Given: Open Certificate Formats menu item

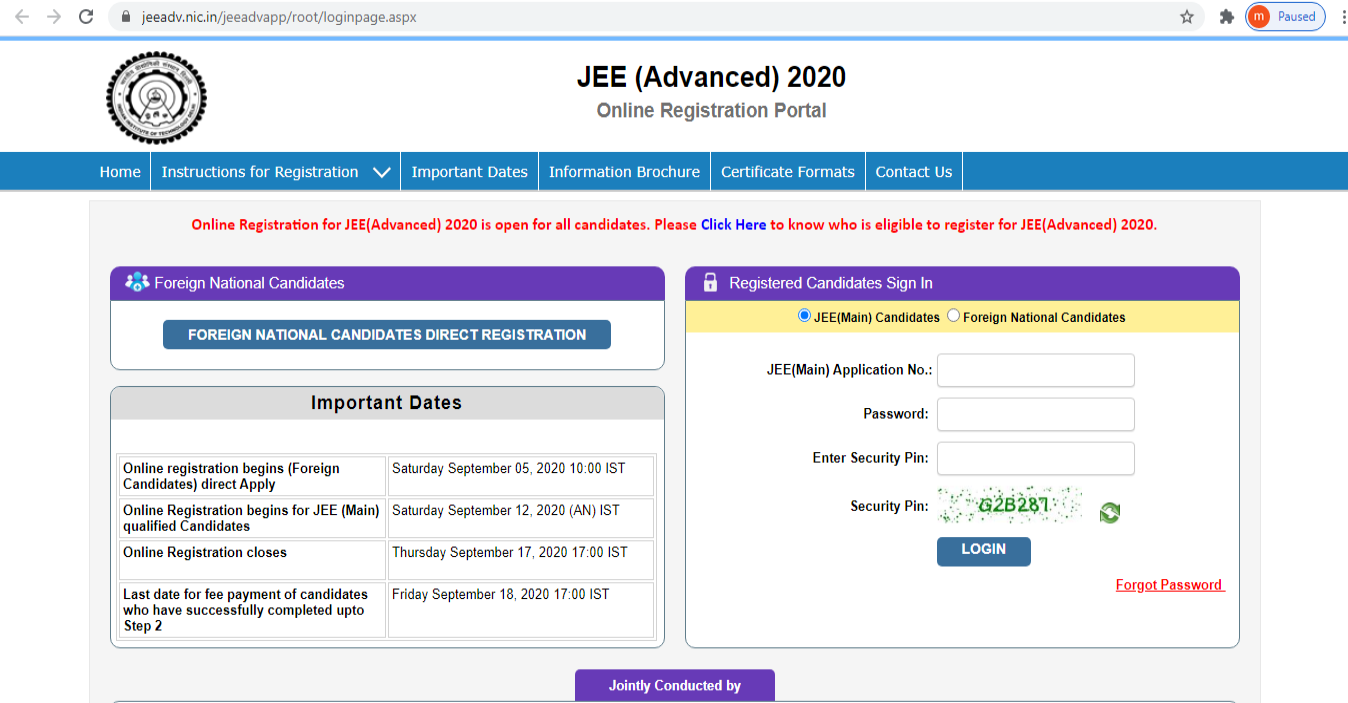Looking at the screenshot, I should 788,172.
